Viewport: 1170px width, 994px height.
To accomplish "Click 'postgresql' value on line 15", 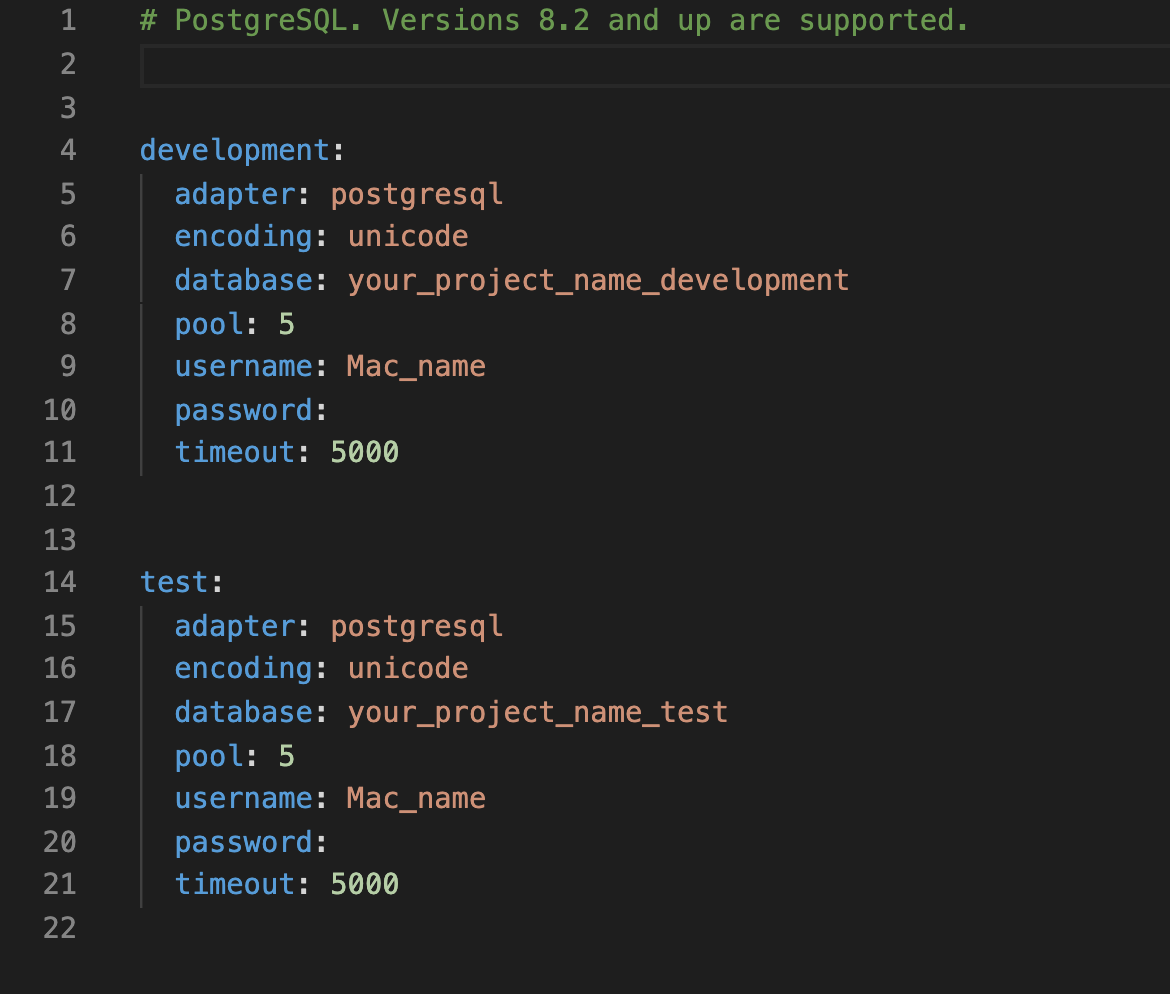I will click(416, 627).
